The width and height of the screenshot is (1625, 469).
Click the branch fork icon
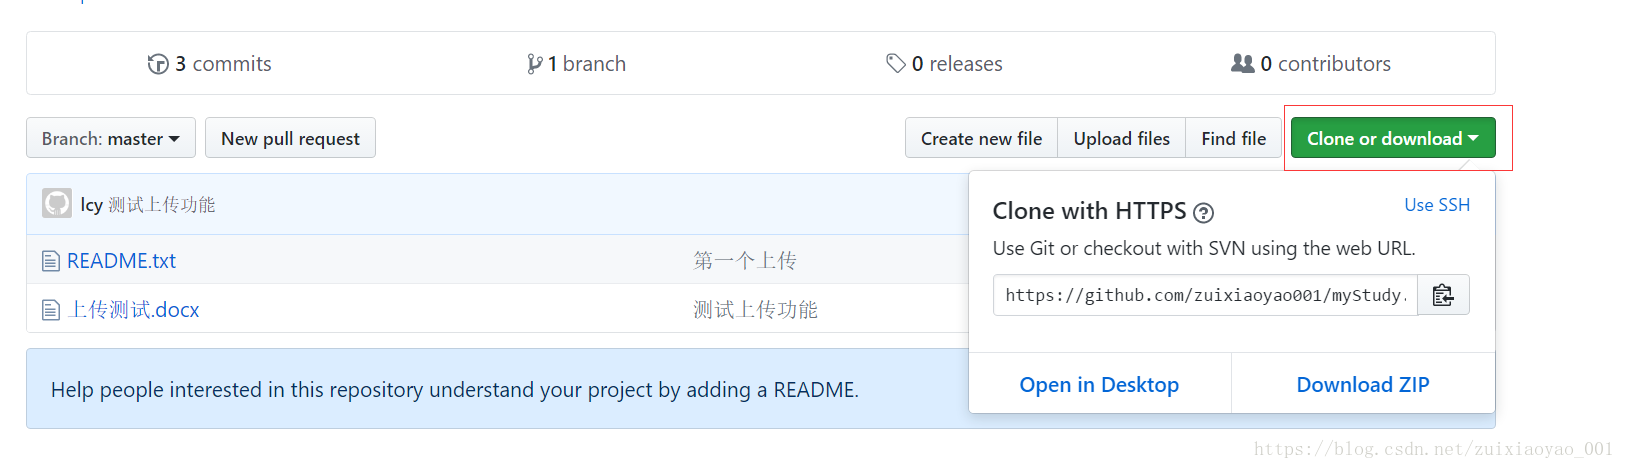[535, 64]
